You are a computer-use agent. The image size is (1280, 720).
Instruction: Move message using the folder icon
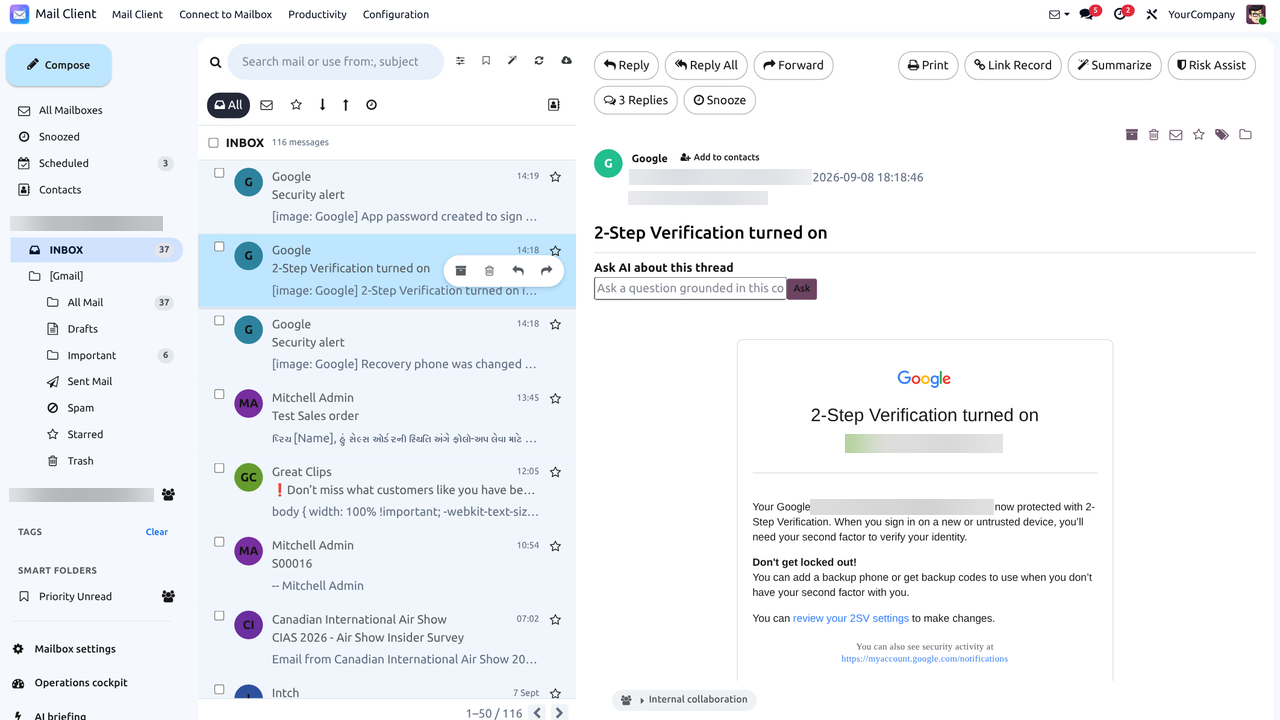tap(1245, 134)
